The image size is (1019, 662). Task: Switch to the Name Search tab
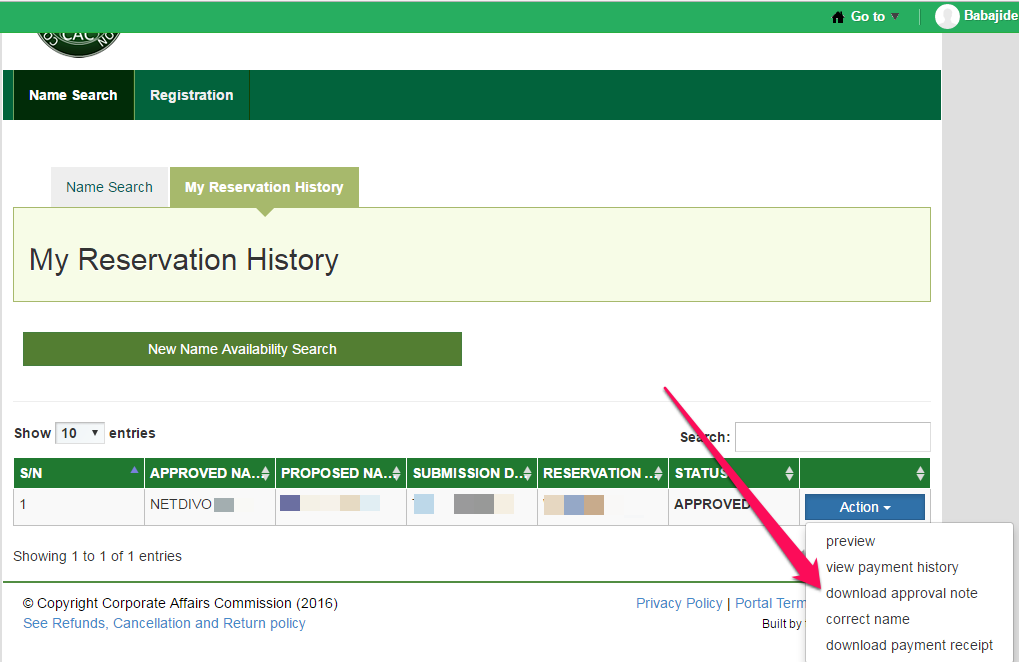point(109,187)
